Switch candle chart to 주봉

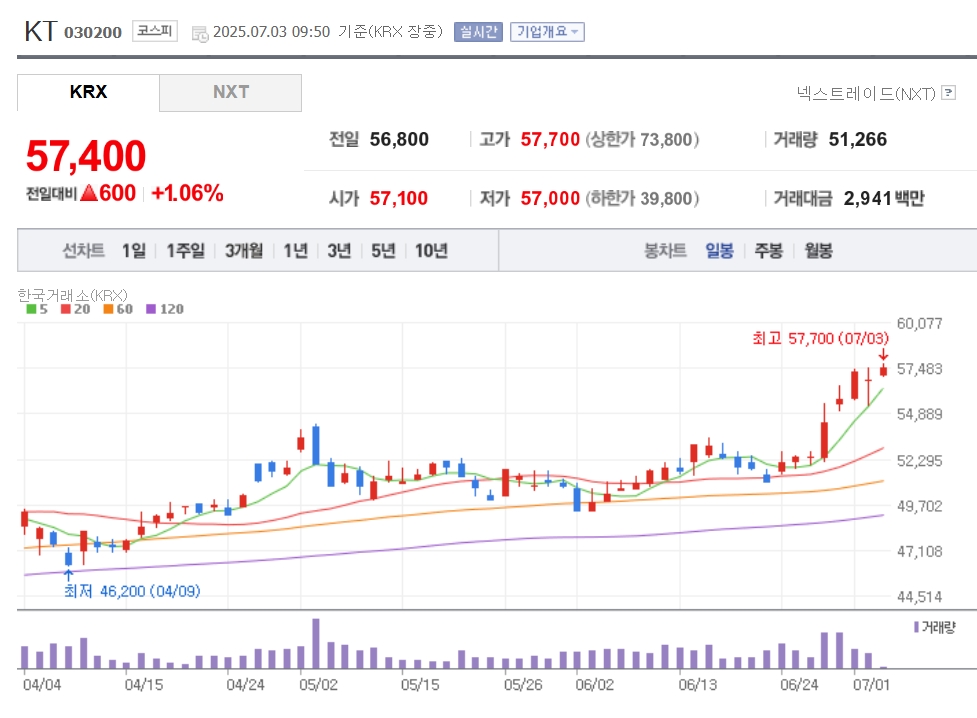click(x=768, y=251)
